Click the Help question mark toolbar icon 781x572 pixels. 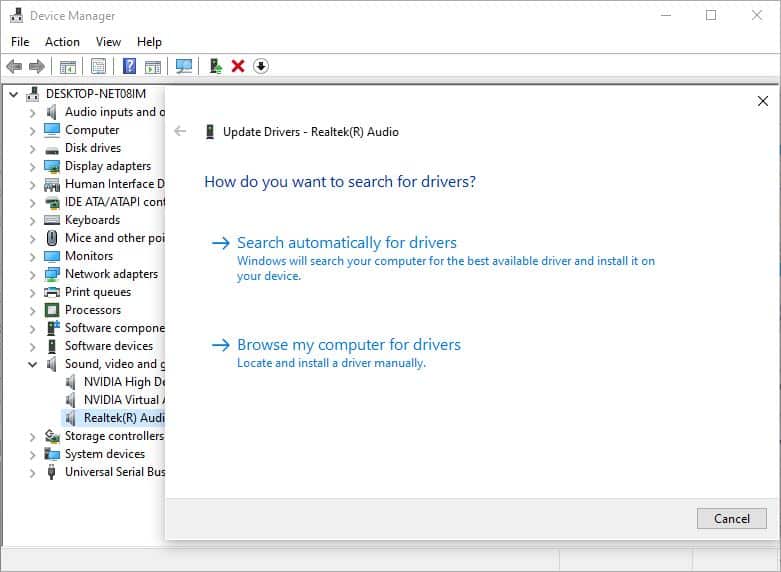point(129,66)
